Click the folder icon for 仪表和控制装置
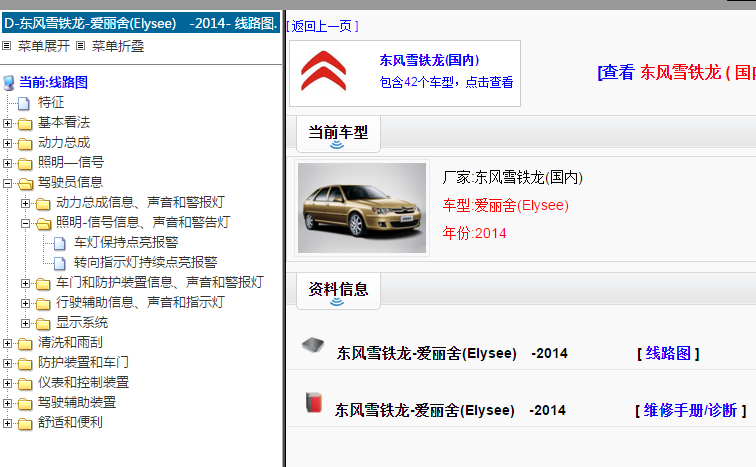The height and width of the screenshot is (467, 756). [x=25, y=383]
